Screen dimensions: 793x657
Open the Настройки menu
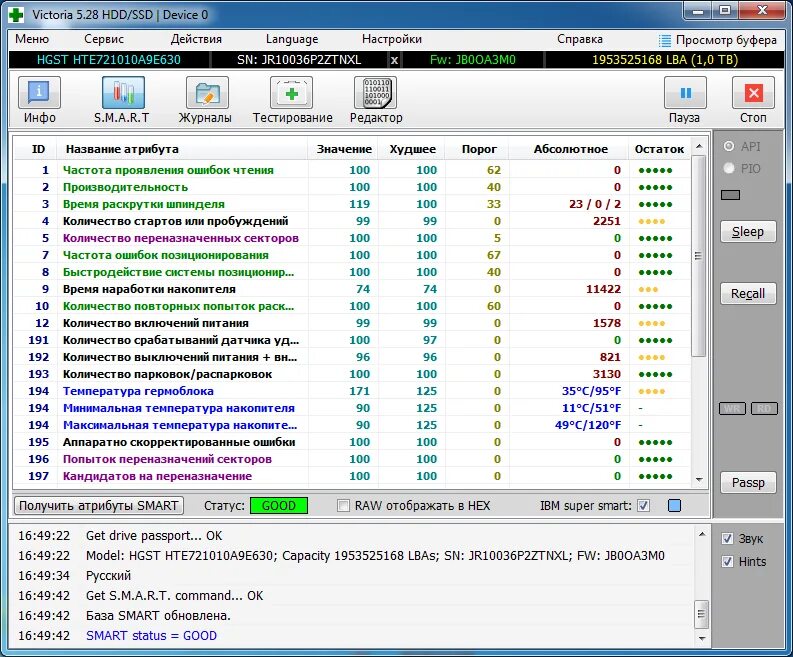391,39
